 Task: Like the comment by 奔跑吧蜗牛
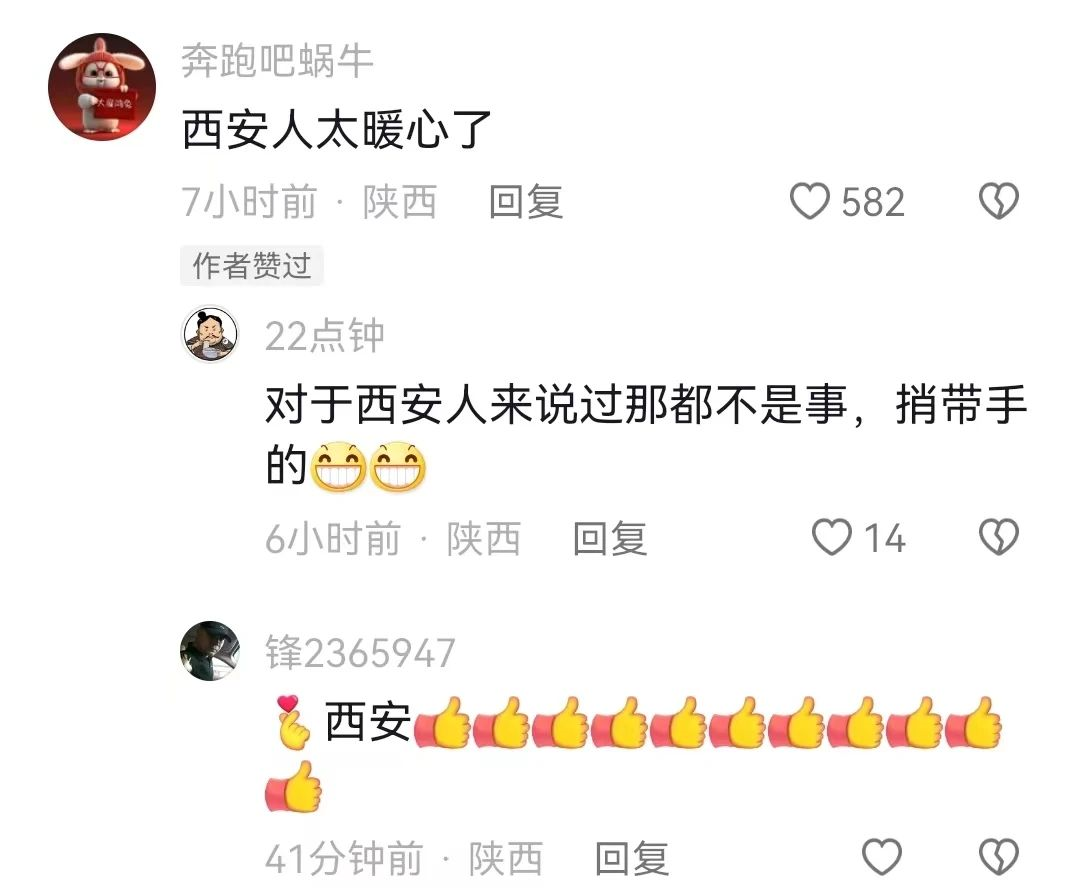click(x=809, y=201)
